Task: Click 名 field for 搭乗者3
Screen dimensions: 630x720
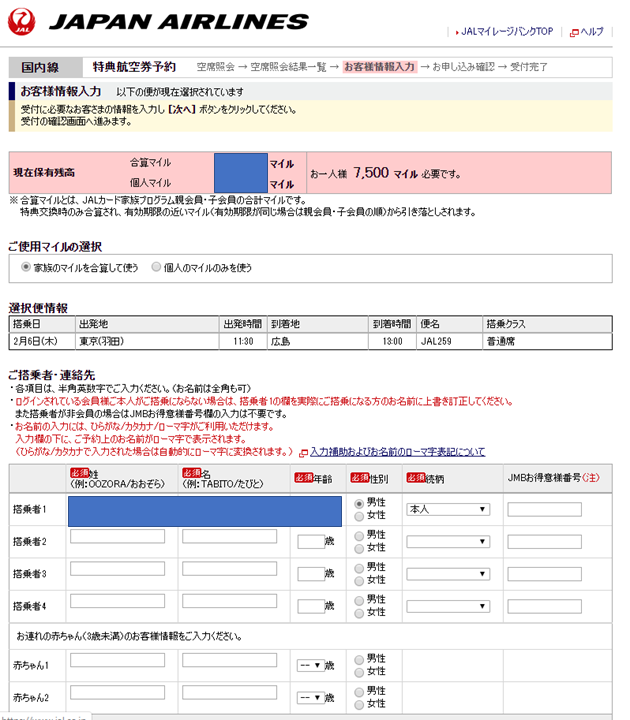Action: pos(230,568)
